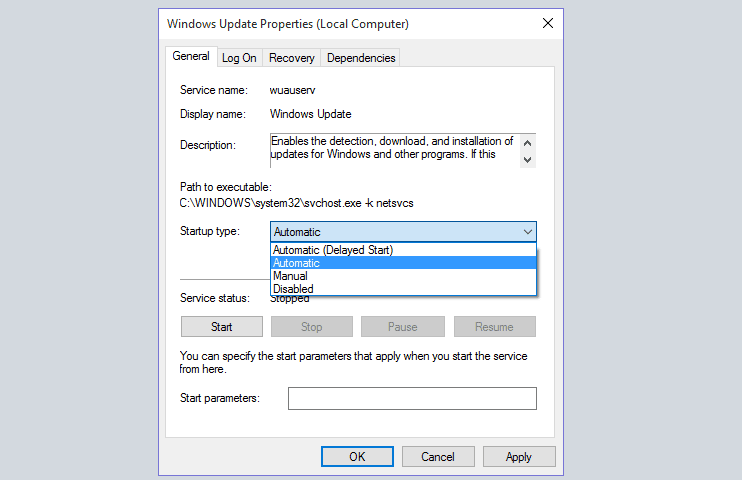This screenshot has width=742, height=480.
Task: Focus the Start parameters input field
Action: pyautogui.click(x=412, y=398)
